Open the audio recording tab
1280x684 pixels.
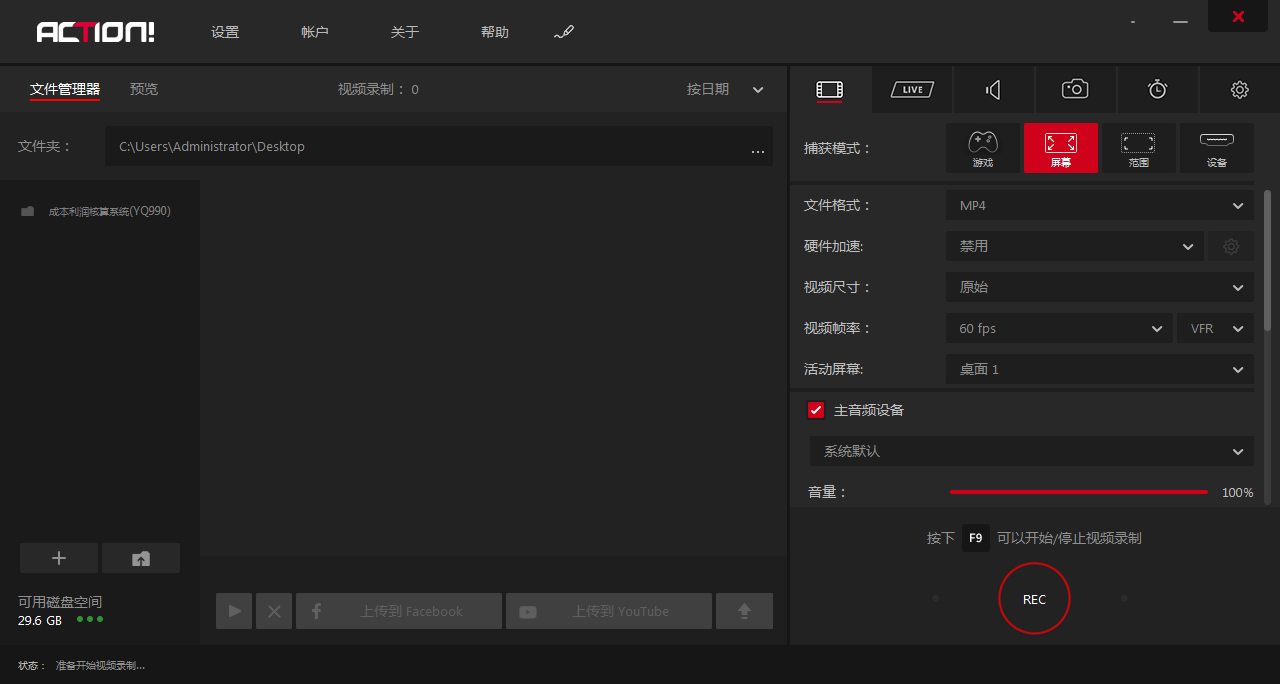coord(993,90)
